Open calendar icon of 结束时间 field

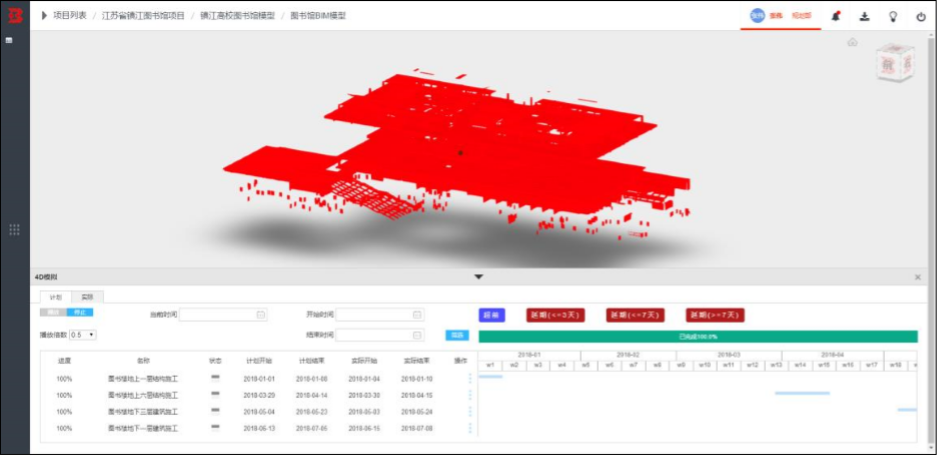tap(417, 335)
